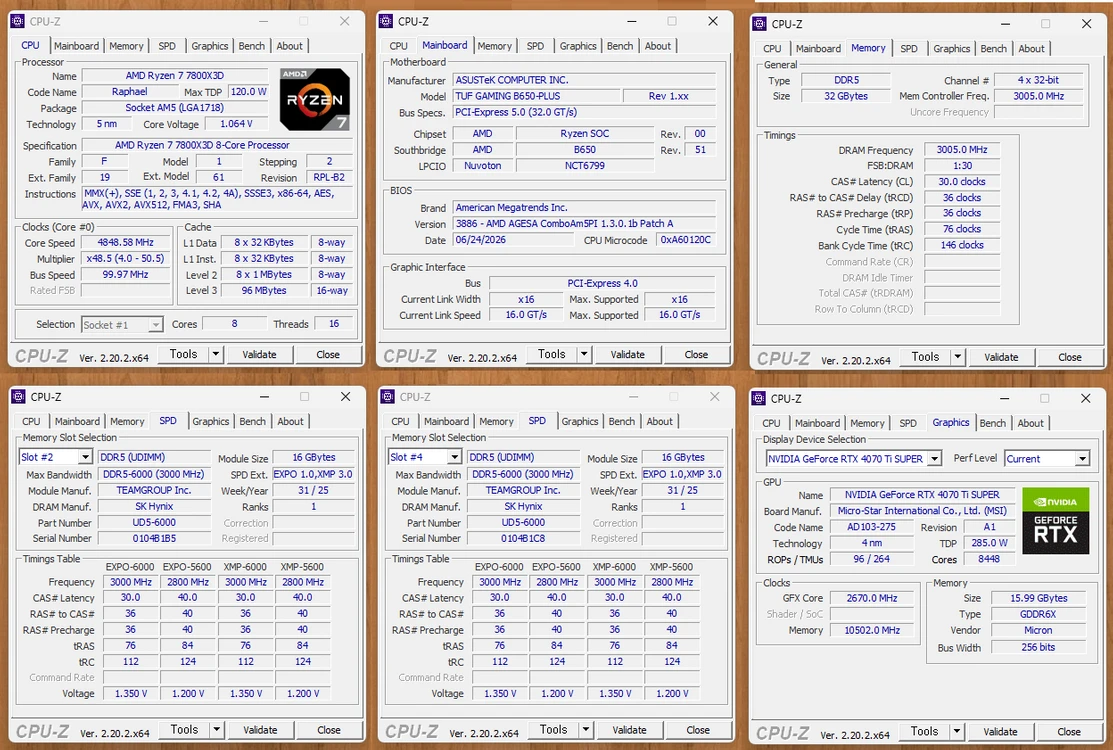Open the Graphics tab in the Slot #2 SPD window

[x=211, y=421]
